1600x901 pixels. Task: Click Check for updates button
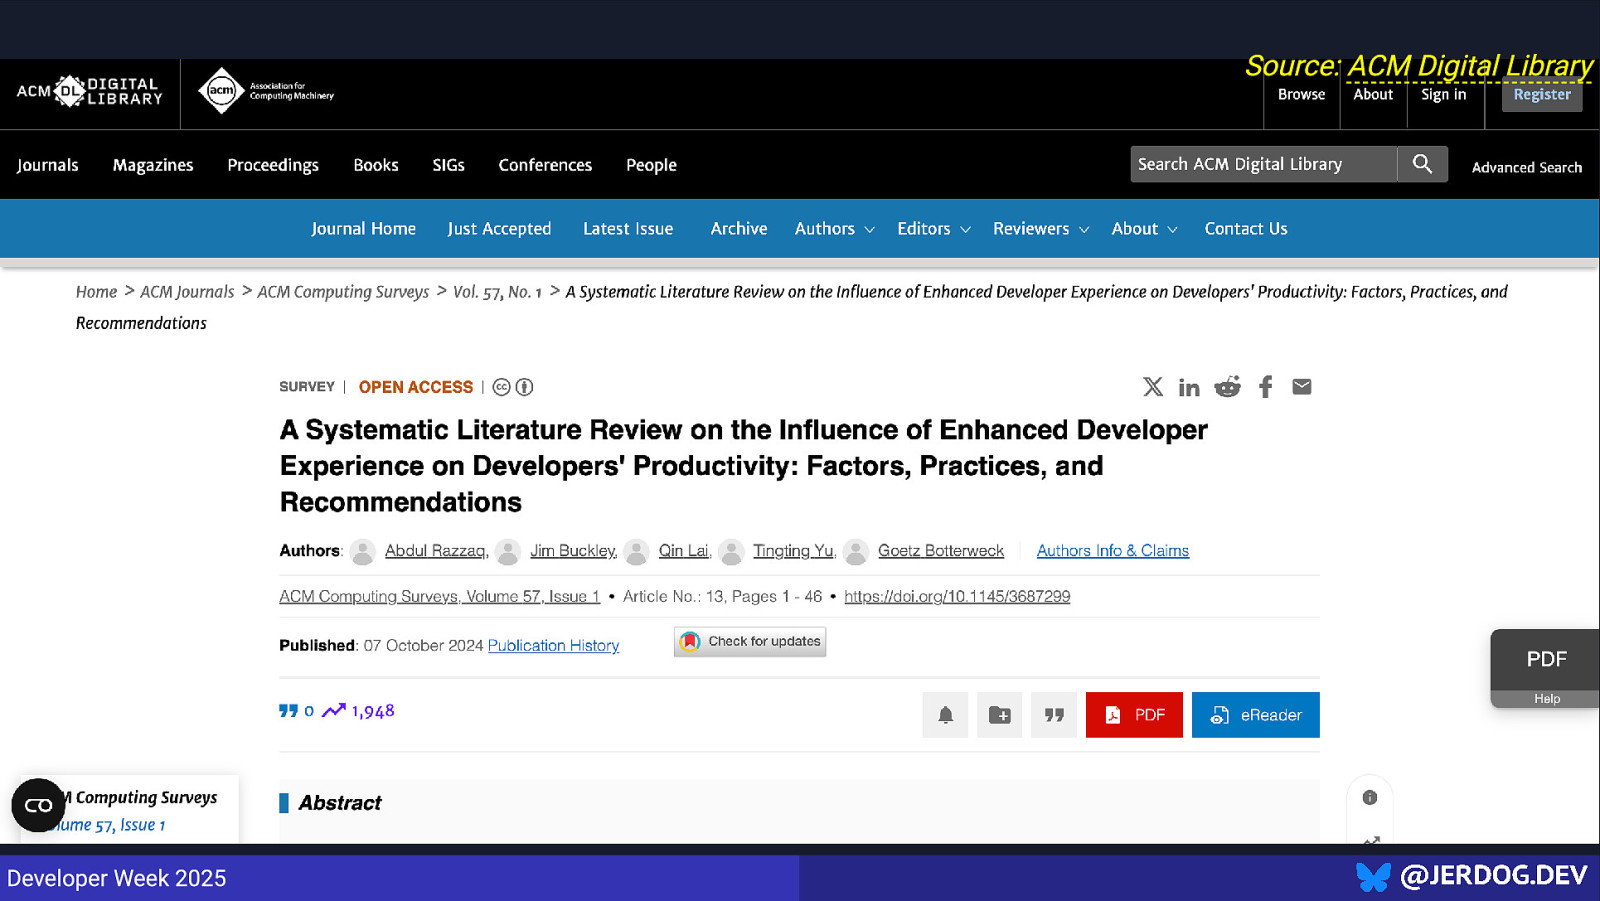point(750,642)
